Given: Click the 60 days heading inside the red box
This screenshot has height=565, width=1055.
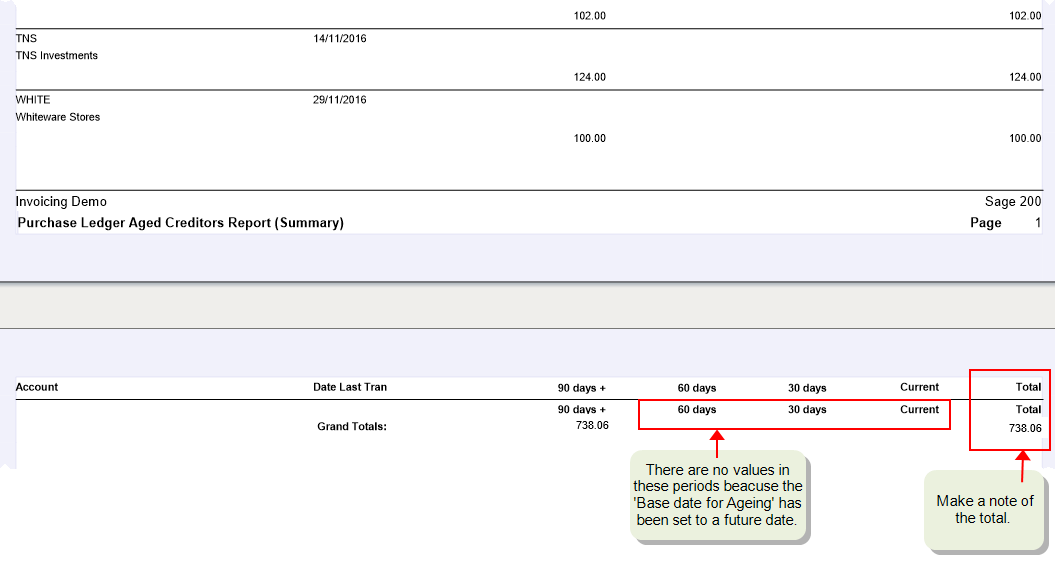Looking at the screenshot, I should tap(697, 410).
